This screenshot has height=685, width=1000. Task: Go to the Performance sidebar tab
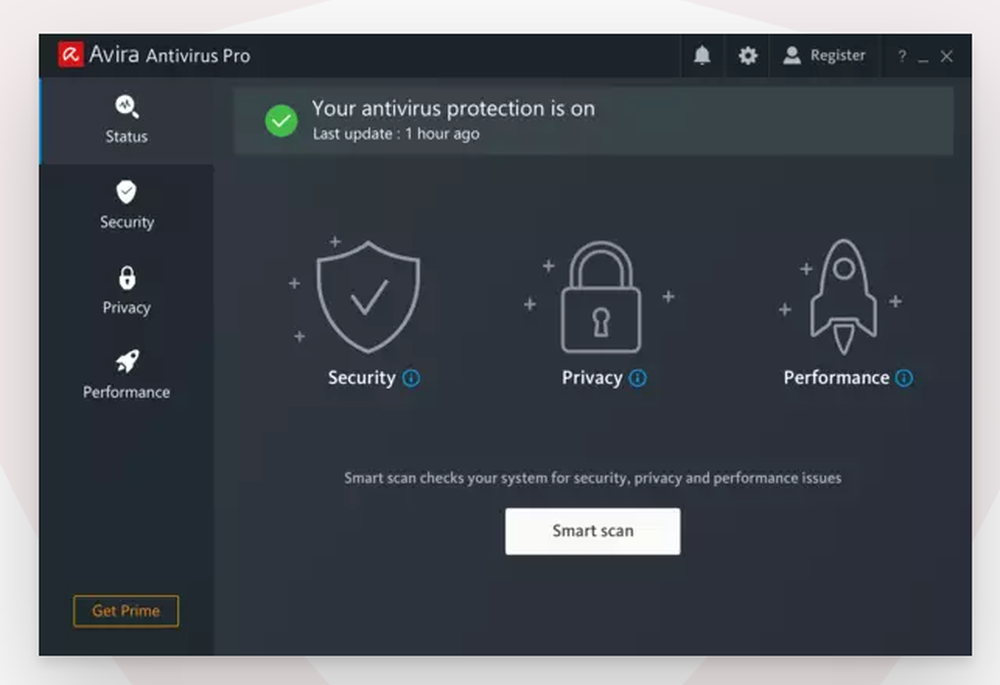126,375
